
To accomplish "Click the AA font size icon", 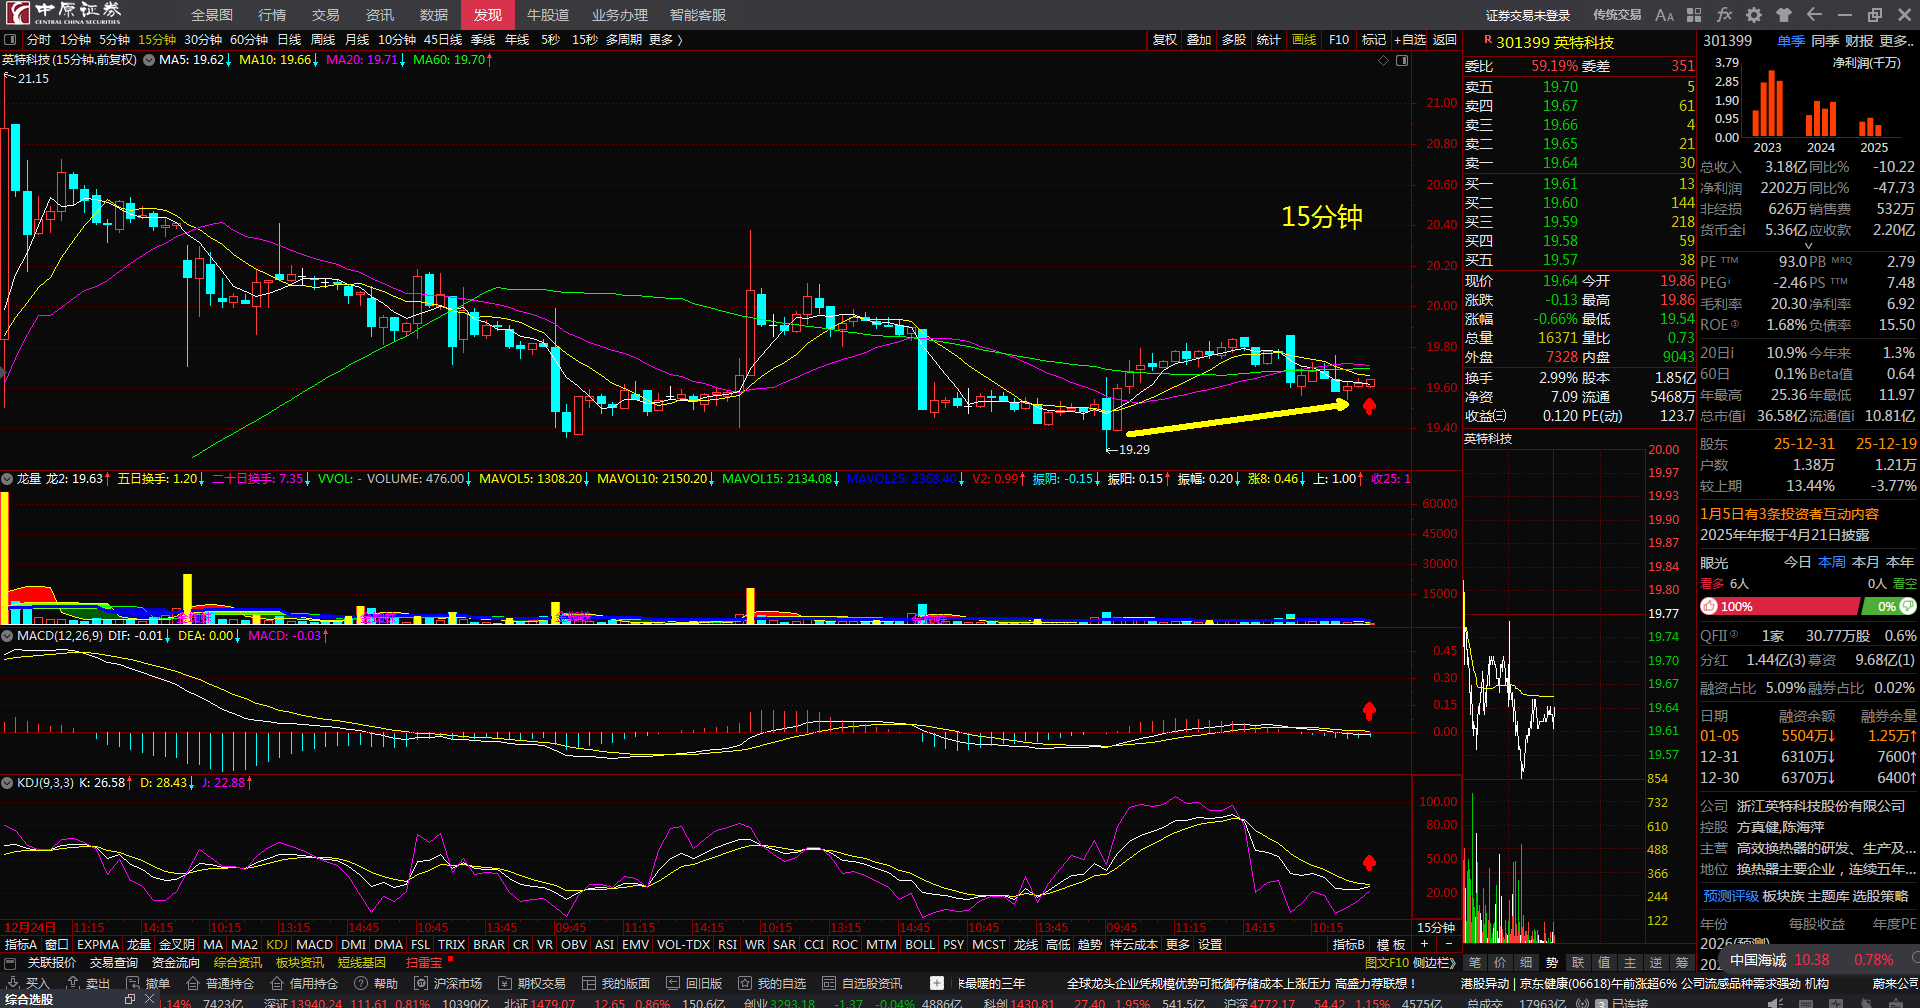I will [x=1664, y=15].
